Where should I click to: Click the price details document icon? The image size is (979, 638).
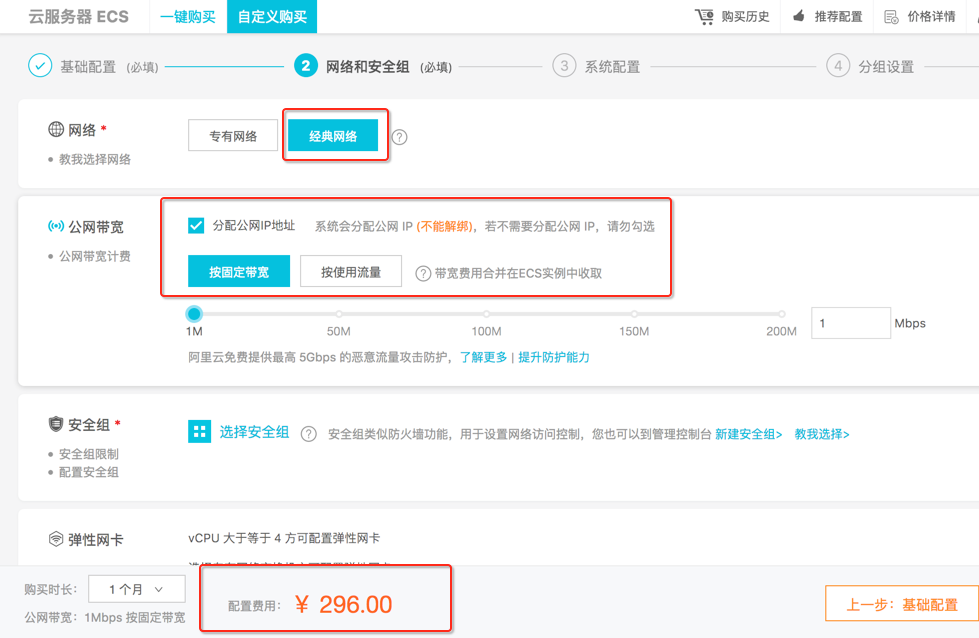[891, 17]
